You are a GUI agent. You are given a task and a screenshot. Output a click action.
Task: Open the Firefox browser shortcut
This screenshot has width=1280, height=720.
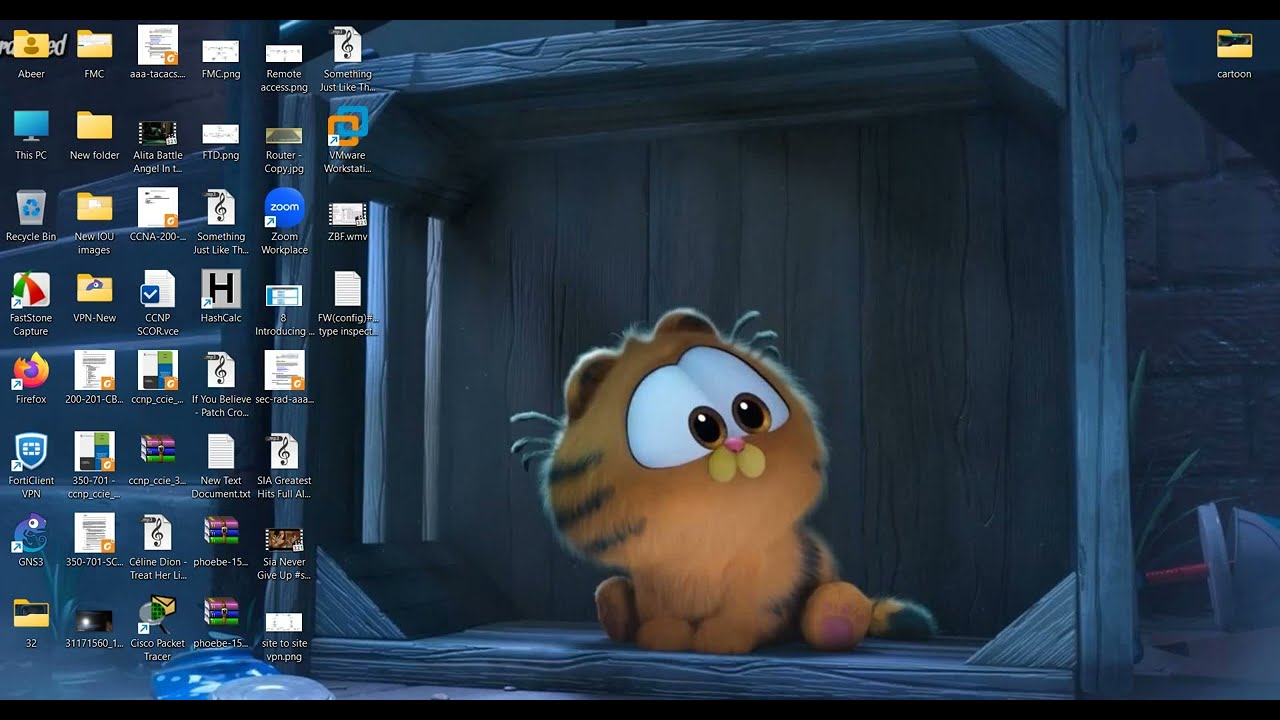click(31, 378)
